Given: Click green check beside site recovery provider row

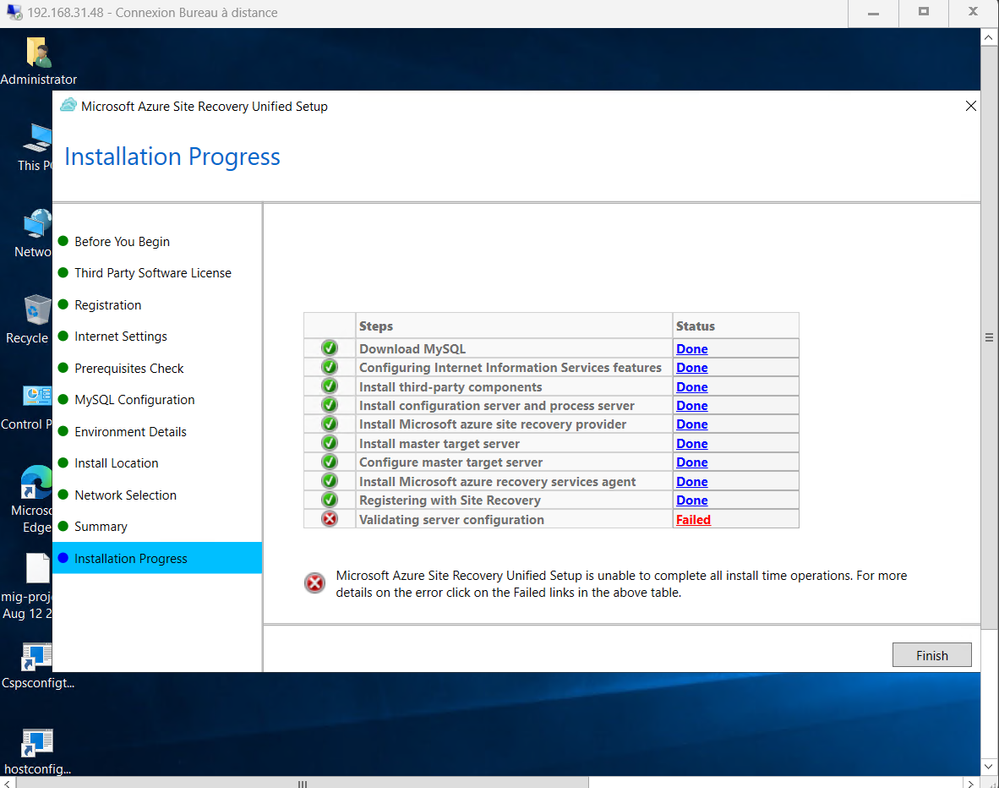Looking at the screenshot, I should pyautogui.click(x=329, y=424).
